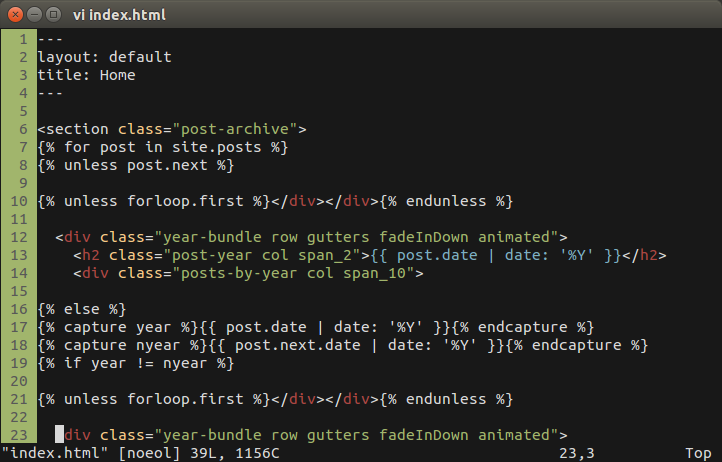The width and height of the screenshot is (722, 462).
Task: Click the window title 'vi index.html'
Action: tap(119, 15)
